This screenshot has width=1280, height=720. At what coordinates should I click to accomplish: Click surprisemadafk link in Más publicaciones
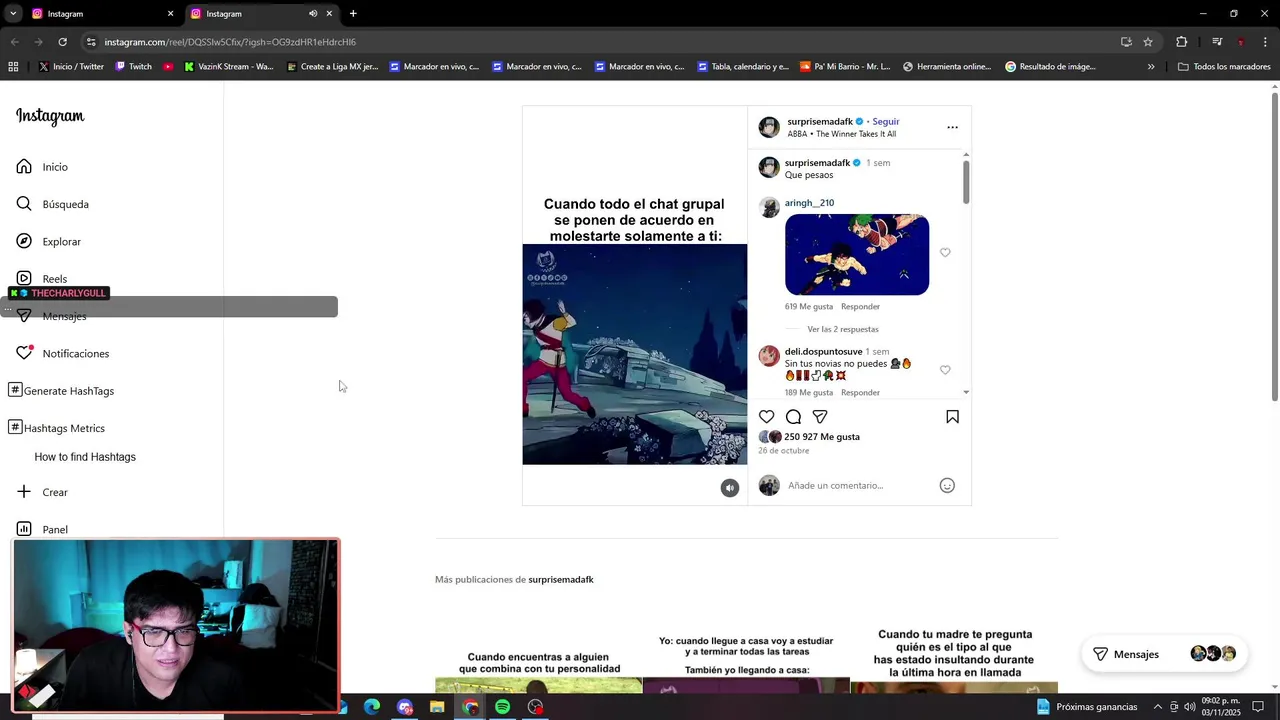(x=561, y=580)
